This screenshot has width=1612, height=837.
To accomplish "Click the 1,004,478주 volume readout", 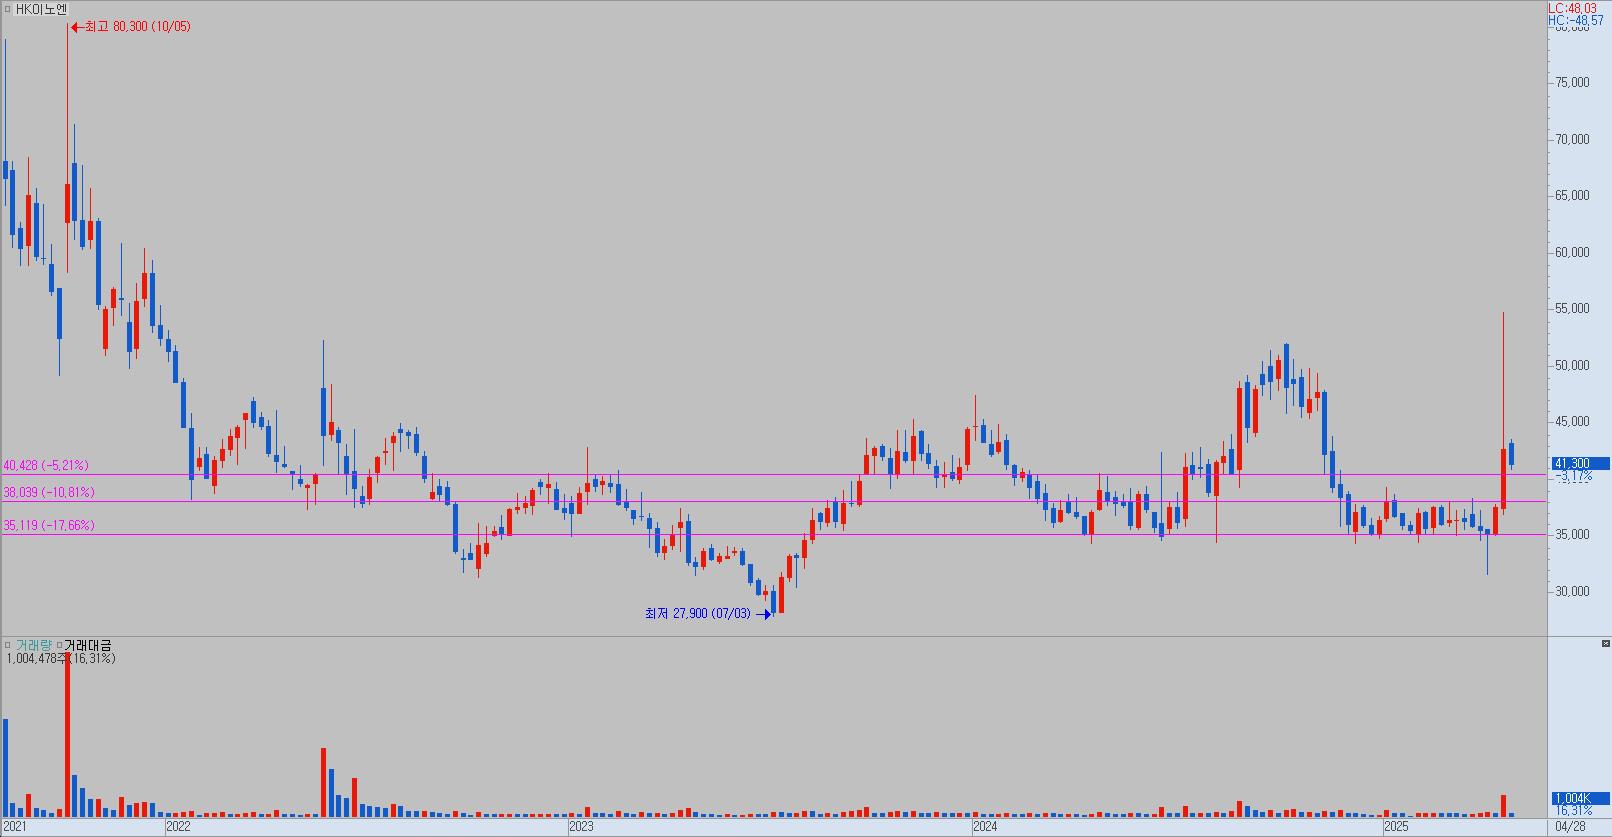I will pos(61,658).
